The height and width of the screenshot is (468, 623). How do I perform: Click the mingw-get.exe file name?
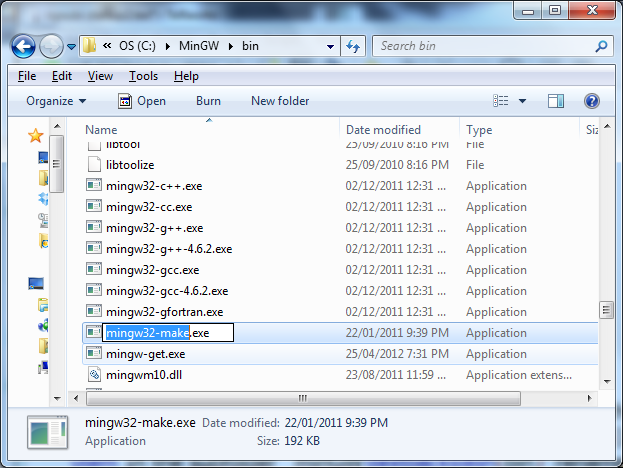point(145,354)
